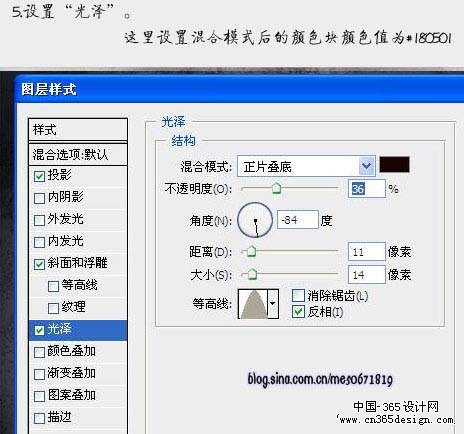Click the dark satin color swatch
Viewport: 464px width, 434px height.
[x=394, y=165]
